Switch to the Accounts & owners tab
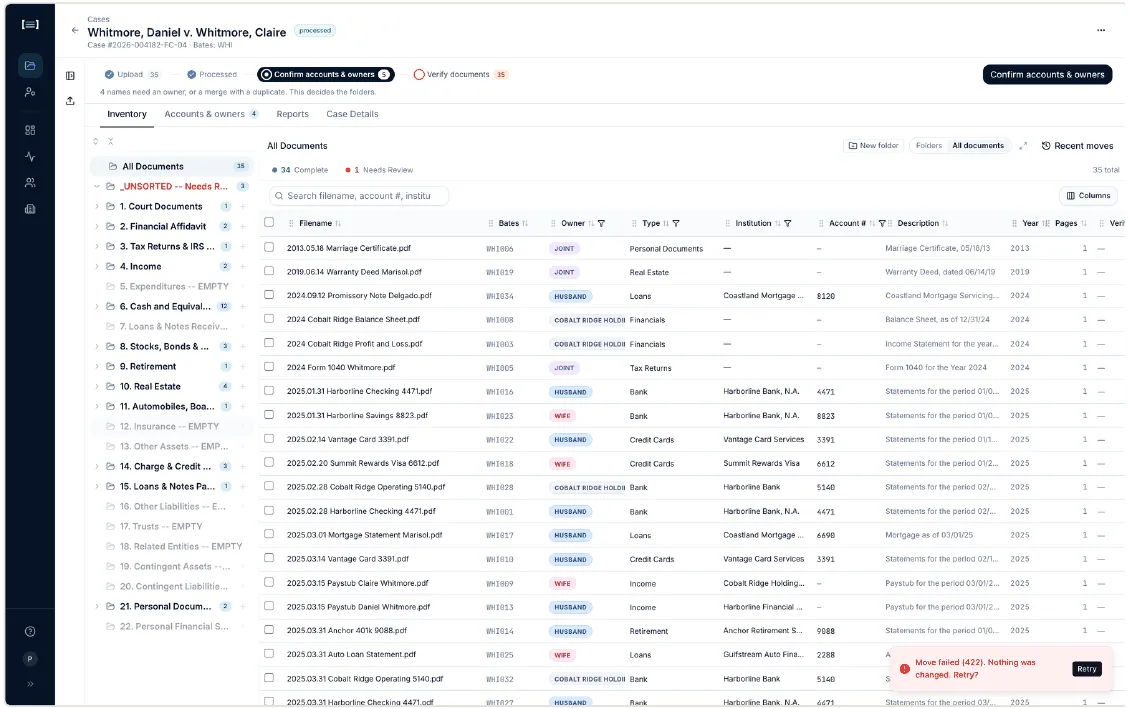This screenshot has height=708, width=1128. (211, 114)
